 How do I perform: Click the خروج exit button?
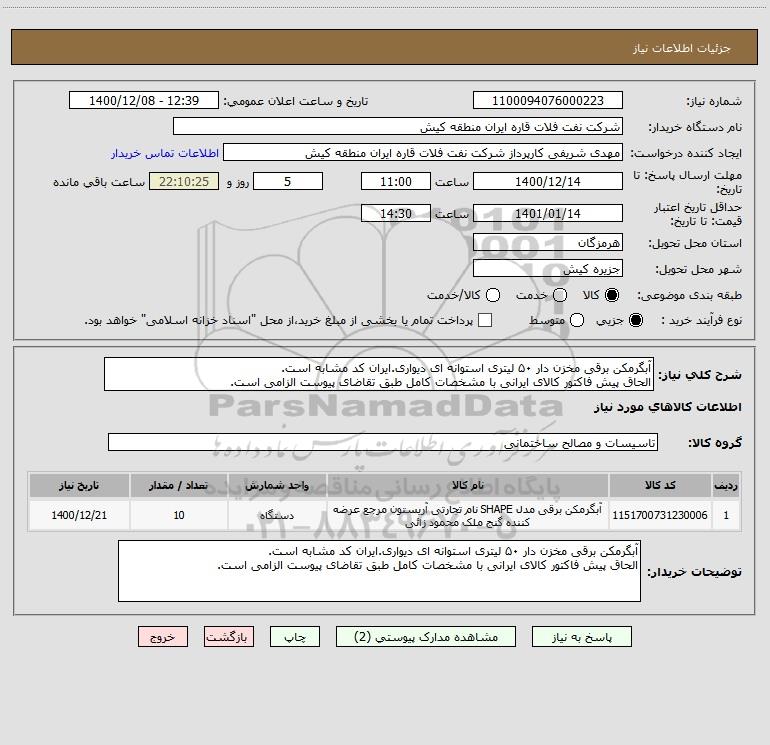point(163,637)
